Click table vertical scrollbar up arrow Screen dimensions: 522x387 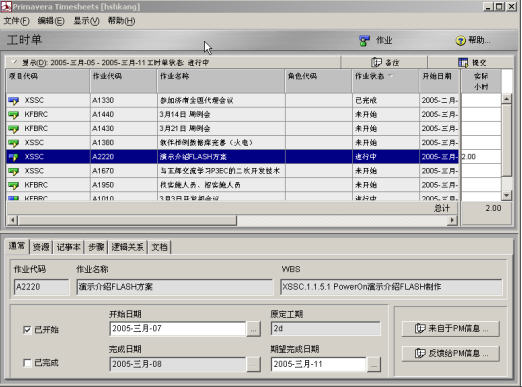(x=506, y=99)
